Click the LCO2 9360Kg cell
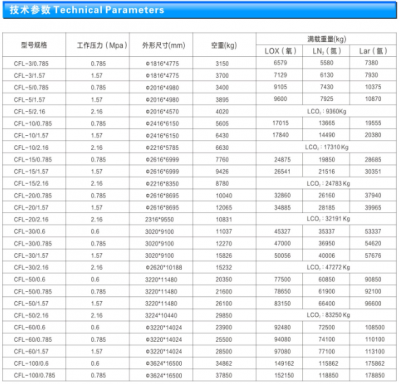 327,111
